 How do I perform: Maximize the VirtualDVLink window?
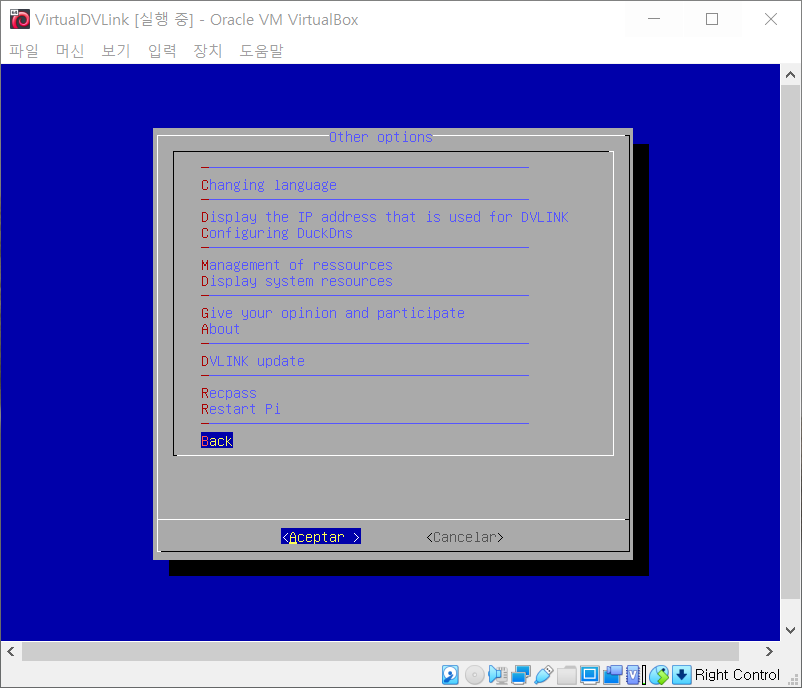tap(712, 19)
